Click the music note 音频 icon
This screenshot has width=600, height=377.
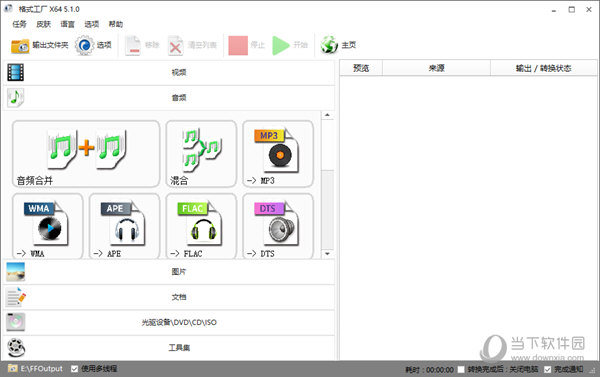(15, 98)
